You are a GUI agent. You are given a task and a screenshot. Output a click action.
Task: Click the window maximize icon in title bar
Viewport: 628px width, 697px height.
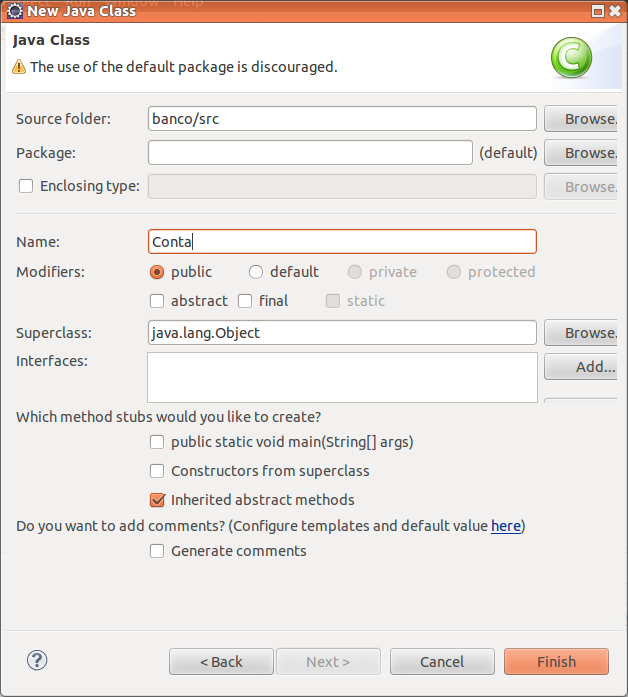click(598, 11)
